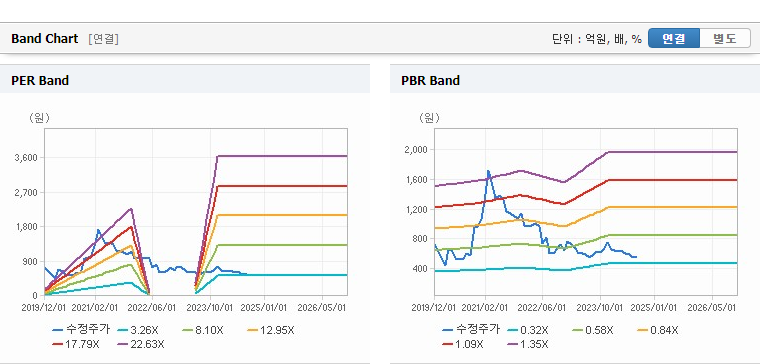Toggle 0.58X series in PBR Band legend
This screenshot has height=364, width=760.
pos(593,331)
